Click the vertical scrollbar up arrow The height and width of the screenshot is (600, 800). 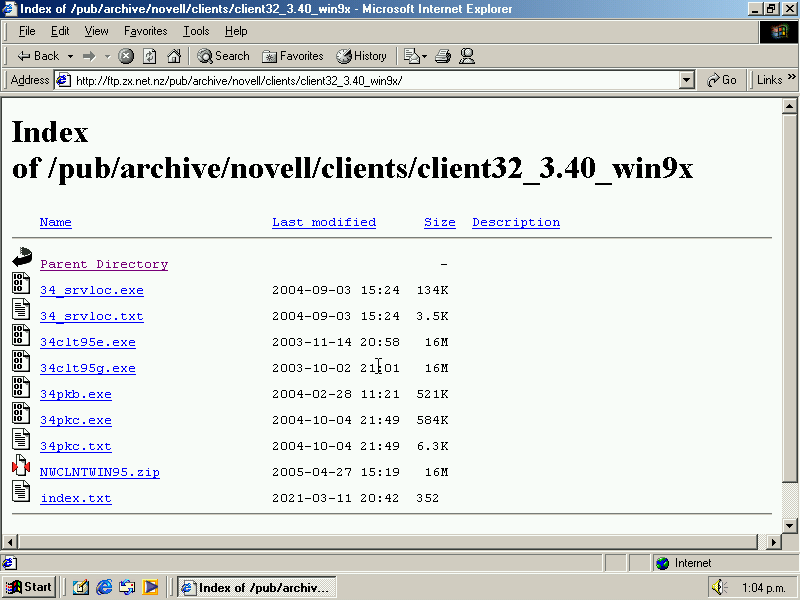click(789, 107)
